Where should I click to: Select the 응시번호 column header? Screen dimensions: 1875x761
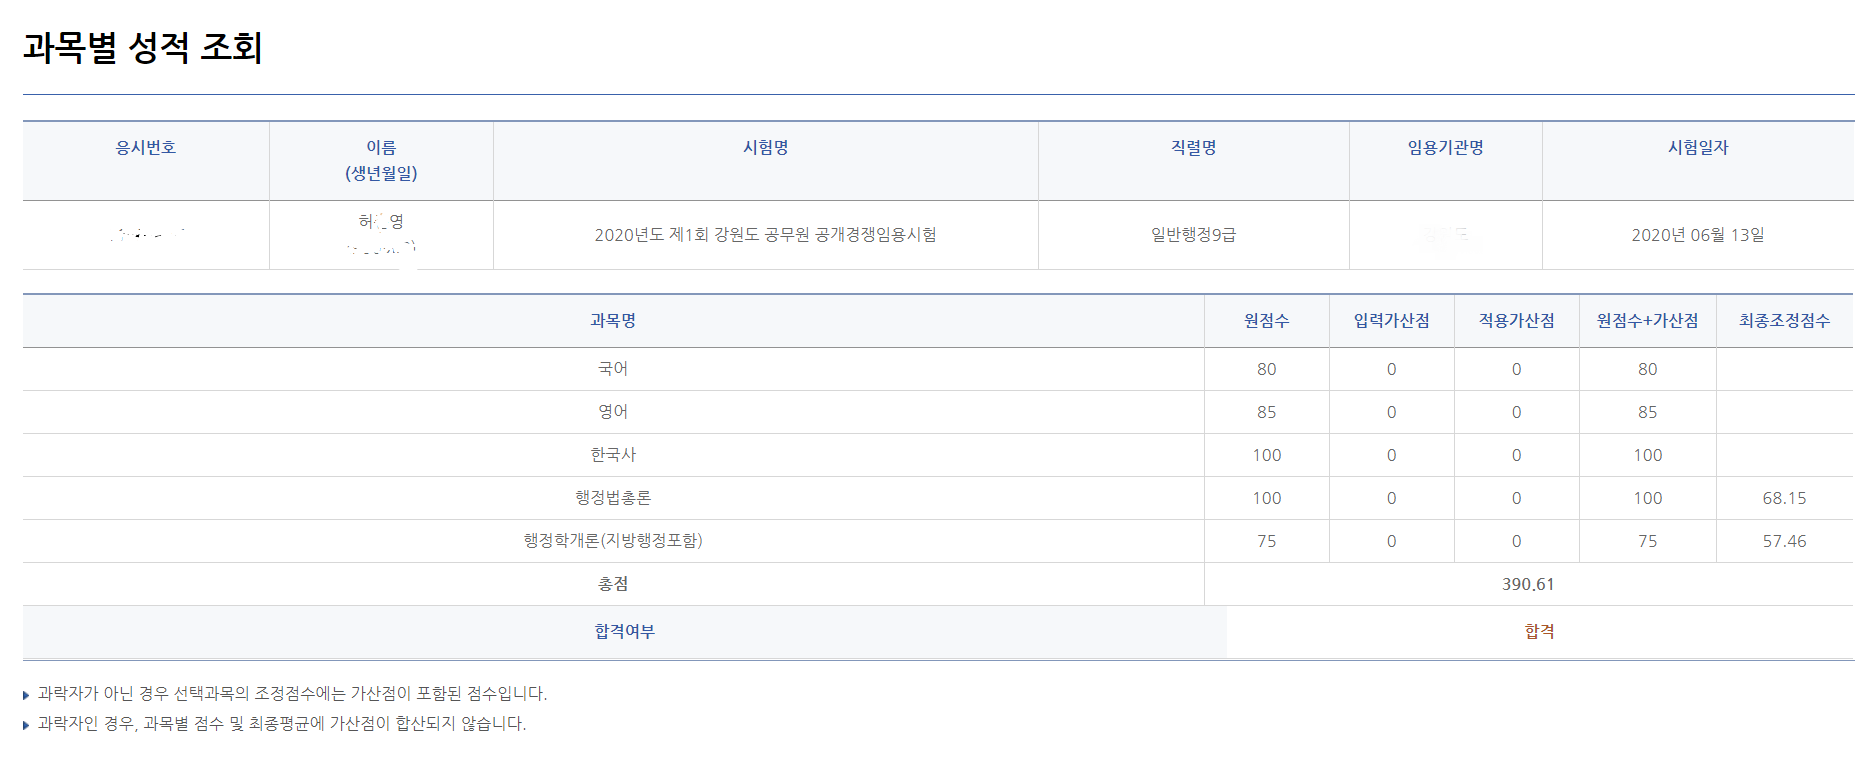[146, 148]
